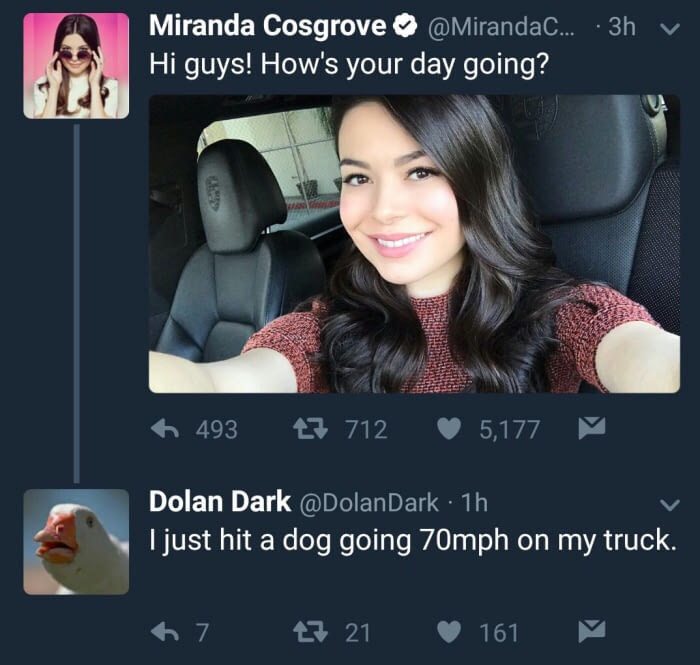
Task: Open the options chevron on the top tweet
Action: 670,29
